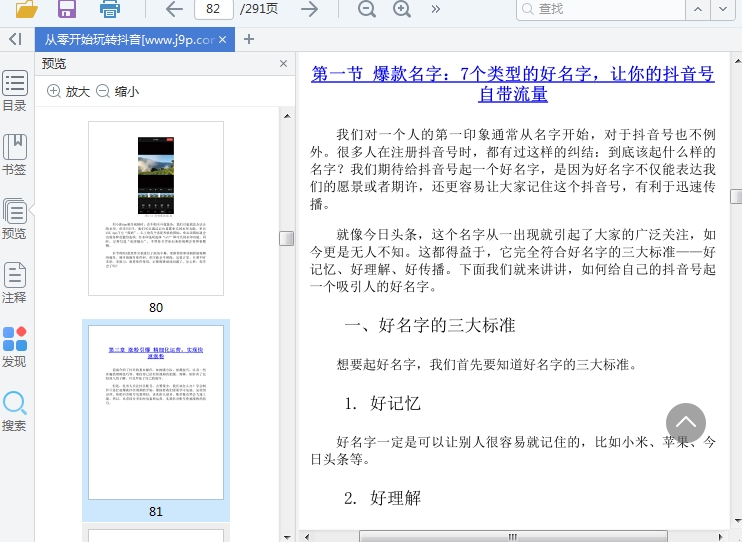
Task: Open a new tab with plus button
Action: [249, 40]
